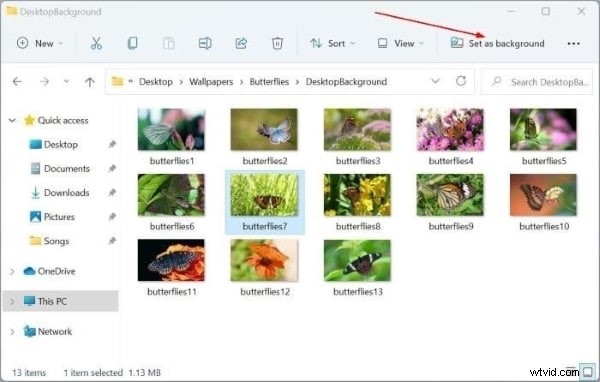Image resolution: width=600 pixels, height=382 pixels.
Task: Select butterflies5 thumbnail
Action: [543, 129]
